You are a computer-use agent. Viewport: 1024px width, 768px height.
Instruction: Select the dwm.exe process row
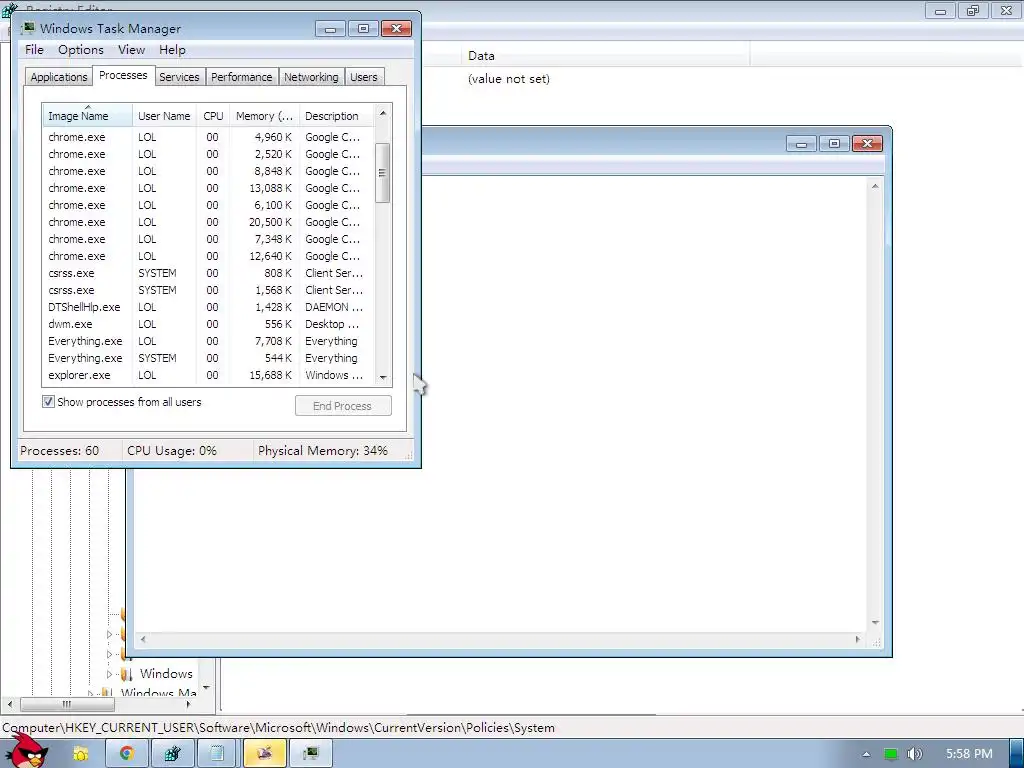pyautogui.click(x=208, y=324)
